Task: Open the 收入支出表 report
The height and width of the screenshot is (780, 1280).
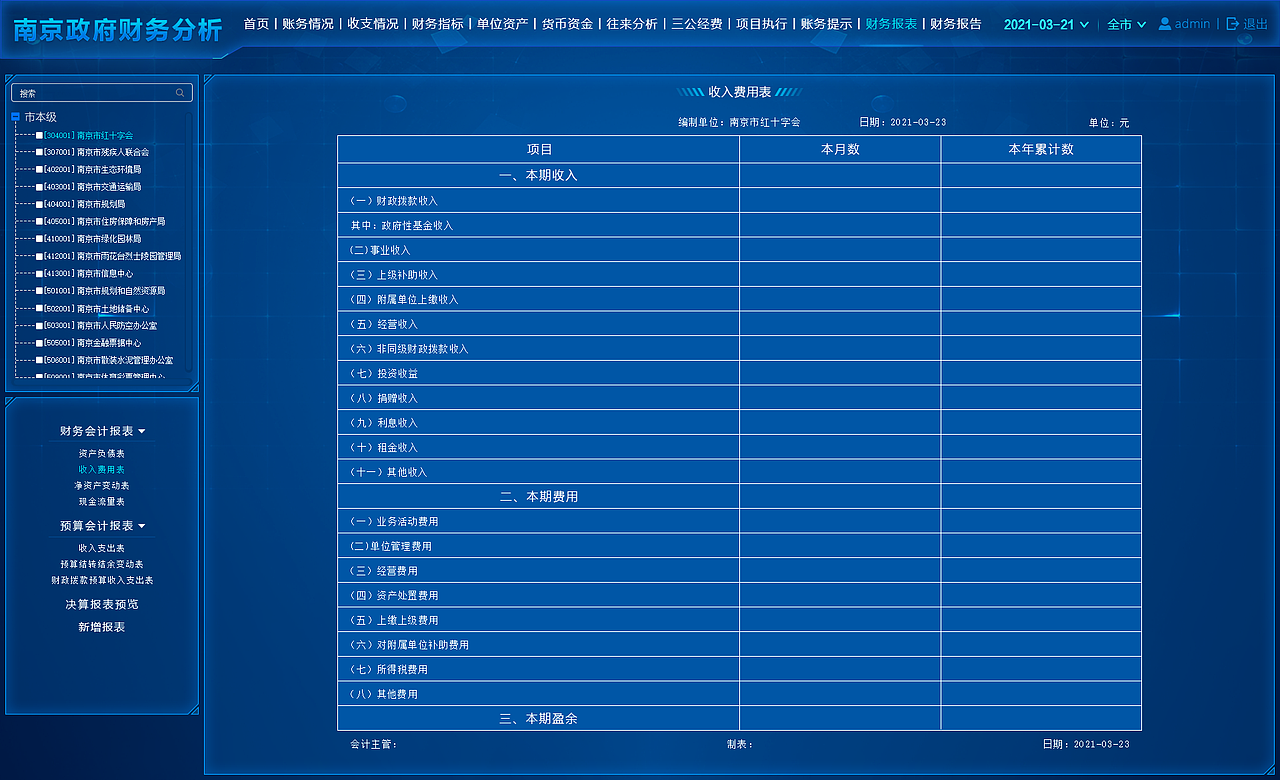Action: tap(102, 548)
